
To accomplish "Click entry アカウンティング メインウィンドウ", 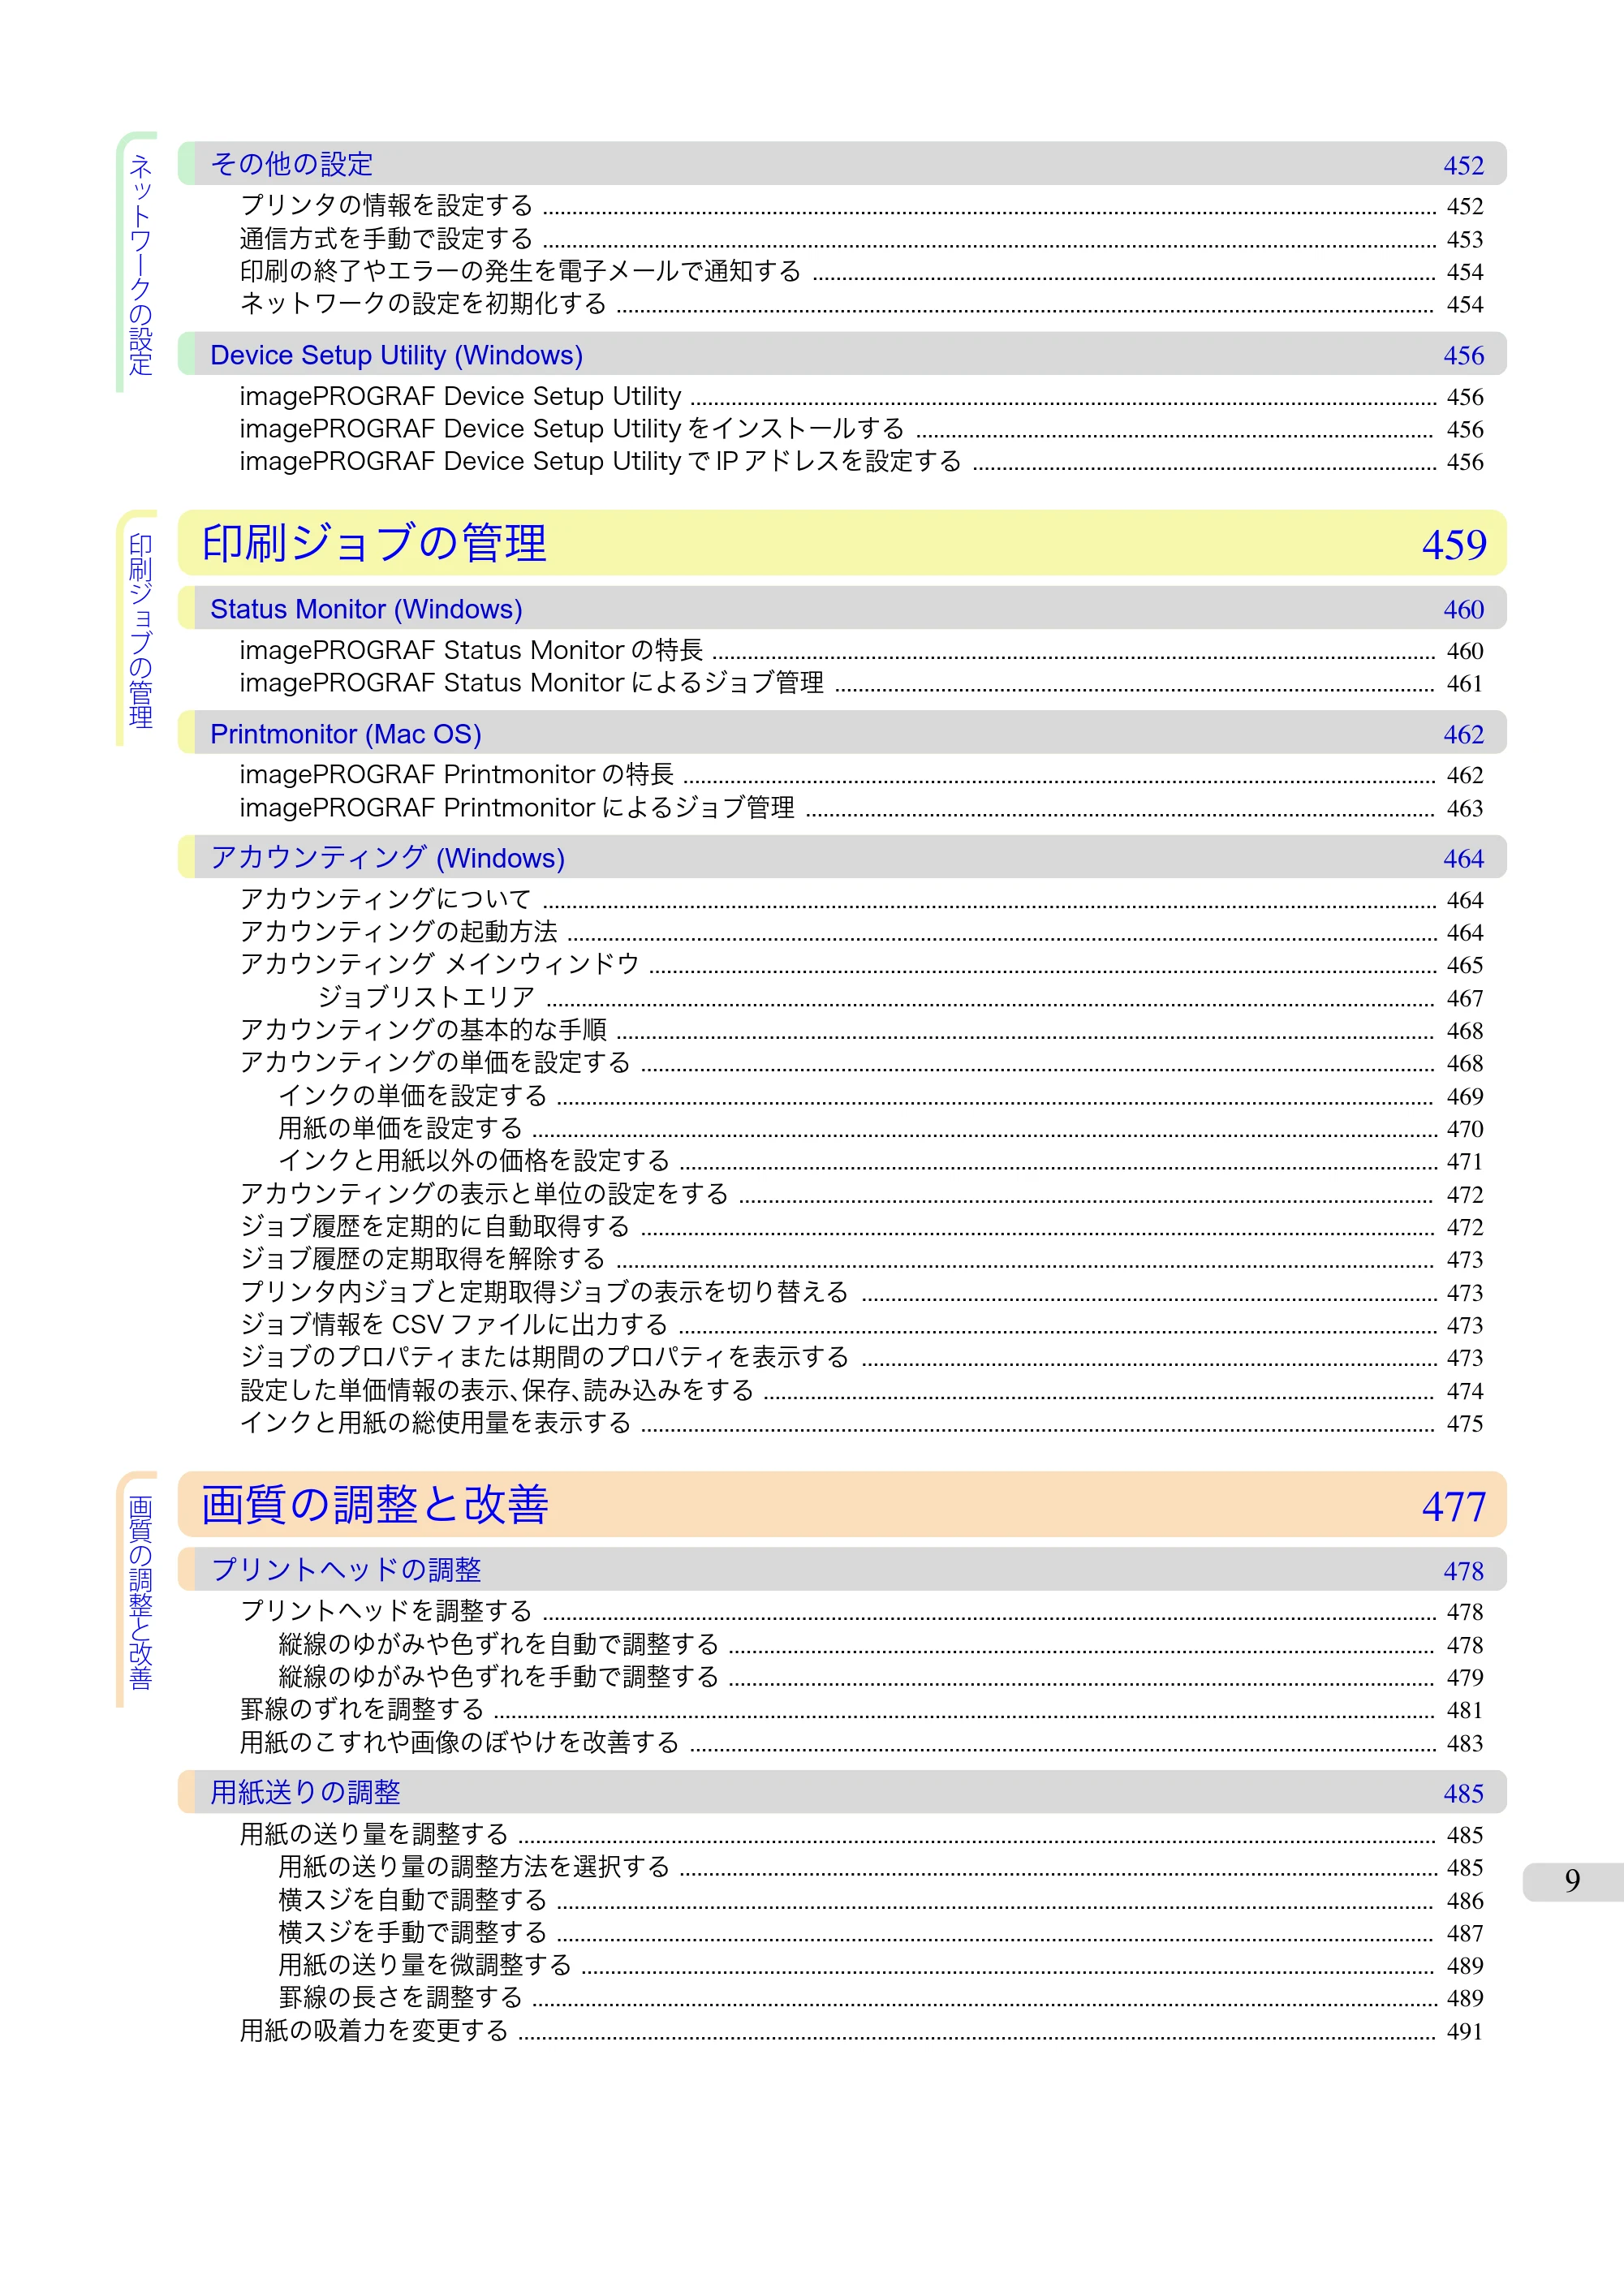I will click(861, 965).
